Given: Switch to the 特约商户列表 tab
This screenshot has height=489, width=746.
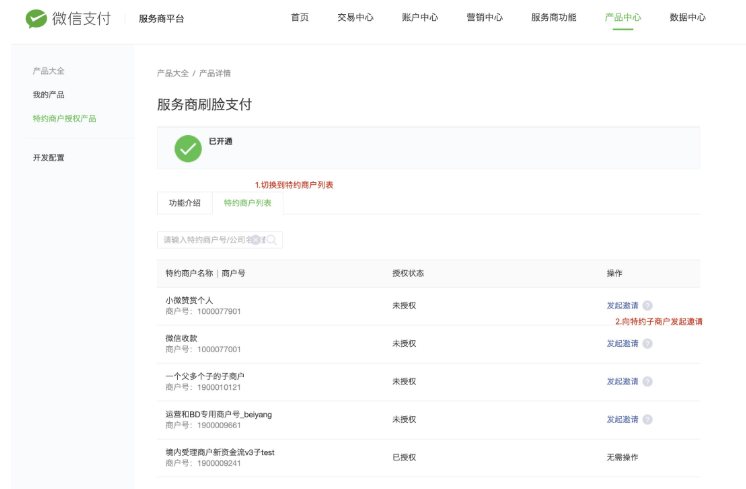Looking at the screenshot, I should pos(247,203).
